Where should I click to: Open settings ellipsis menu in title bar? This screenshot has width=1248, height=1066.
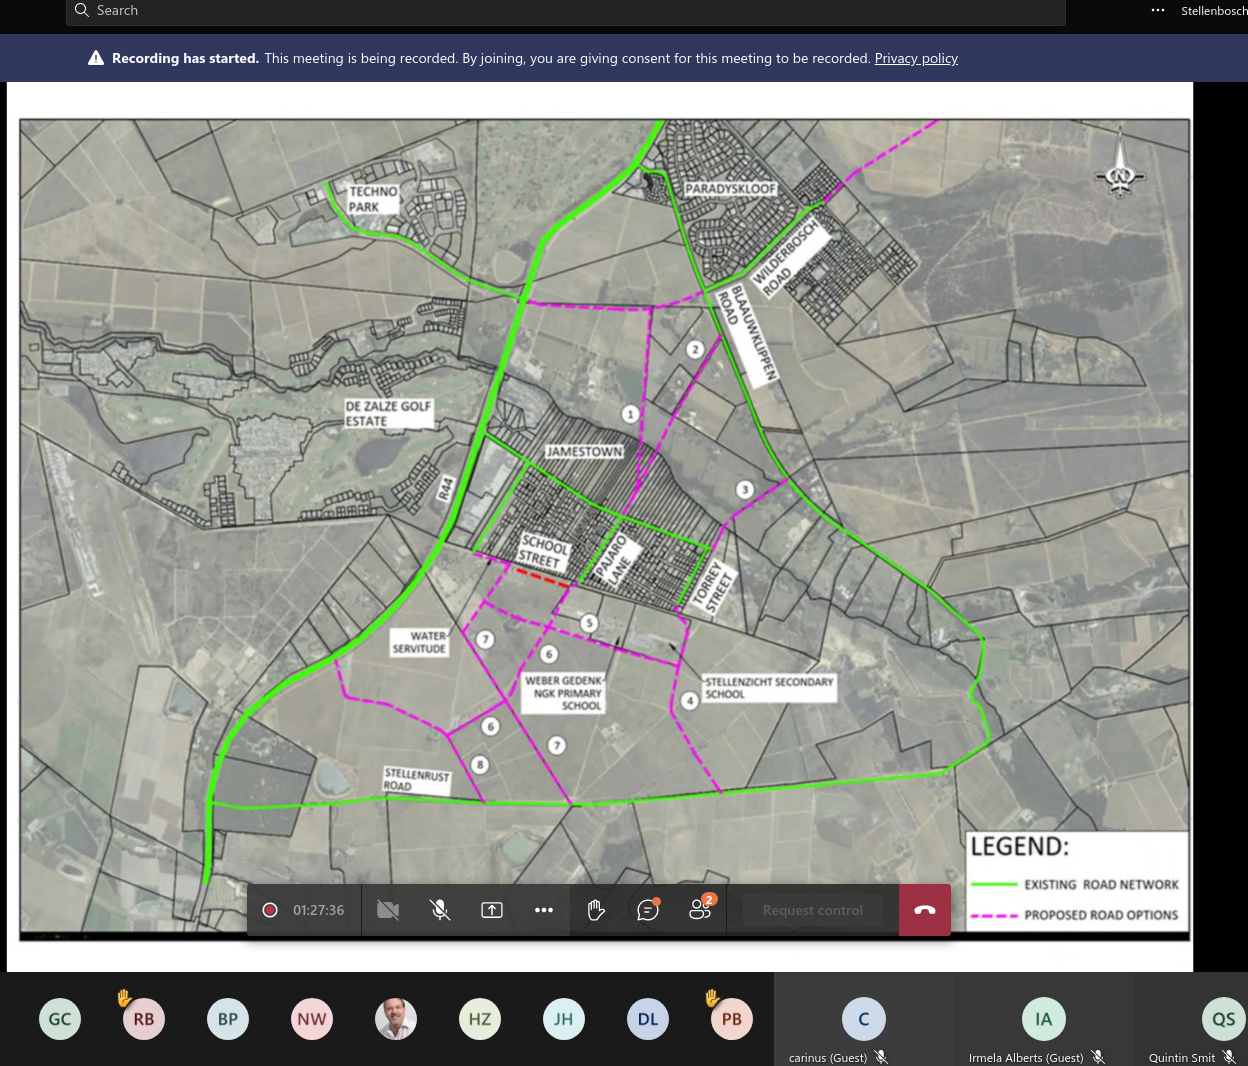click(x=1158, y=10)
